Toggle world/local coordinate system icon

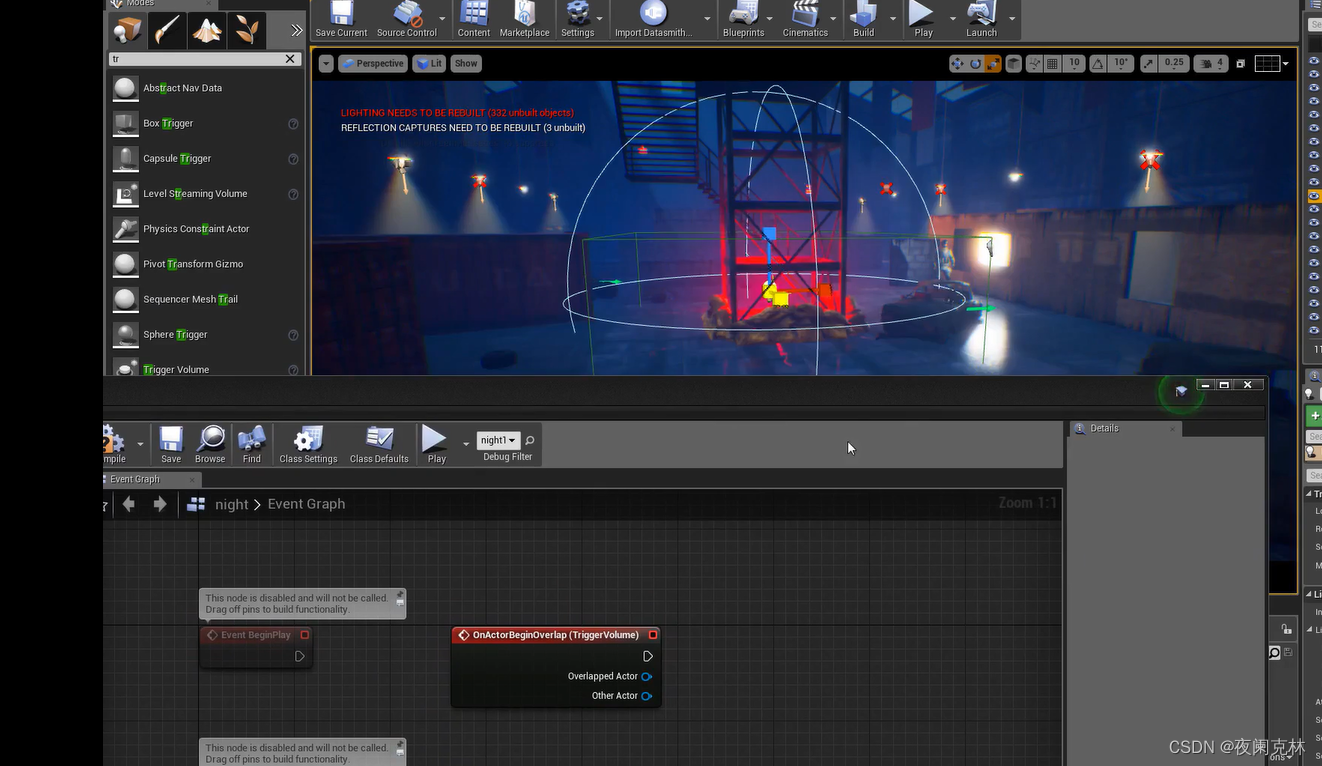click(x=1013, y=63)
